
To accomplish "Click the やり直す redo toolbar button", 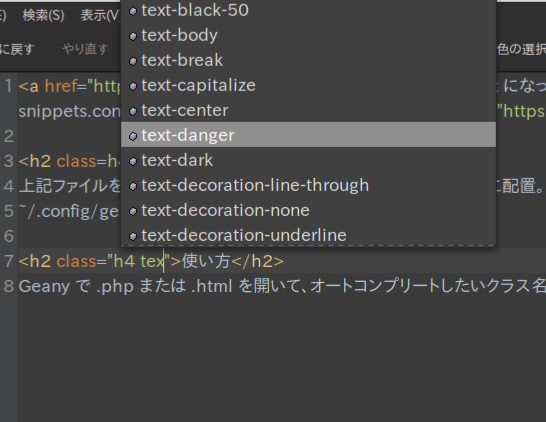I will pos(85,49).
